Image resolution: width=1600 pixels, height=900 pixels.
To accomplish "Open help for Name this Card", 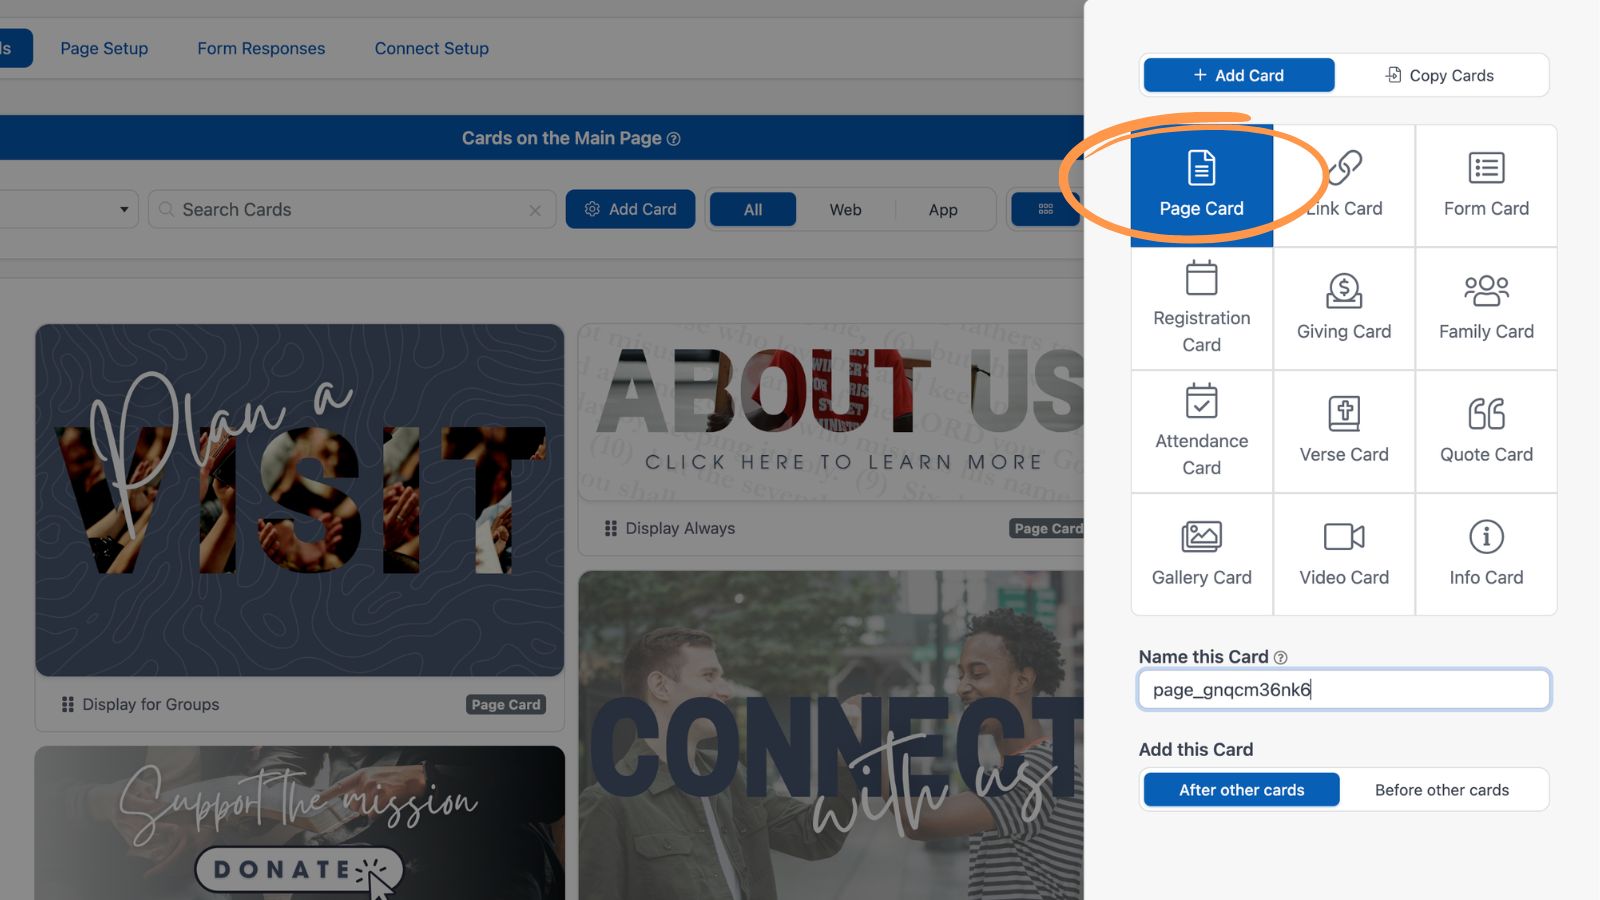I will pos(1281,657).
